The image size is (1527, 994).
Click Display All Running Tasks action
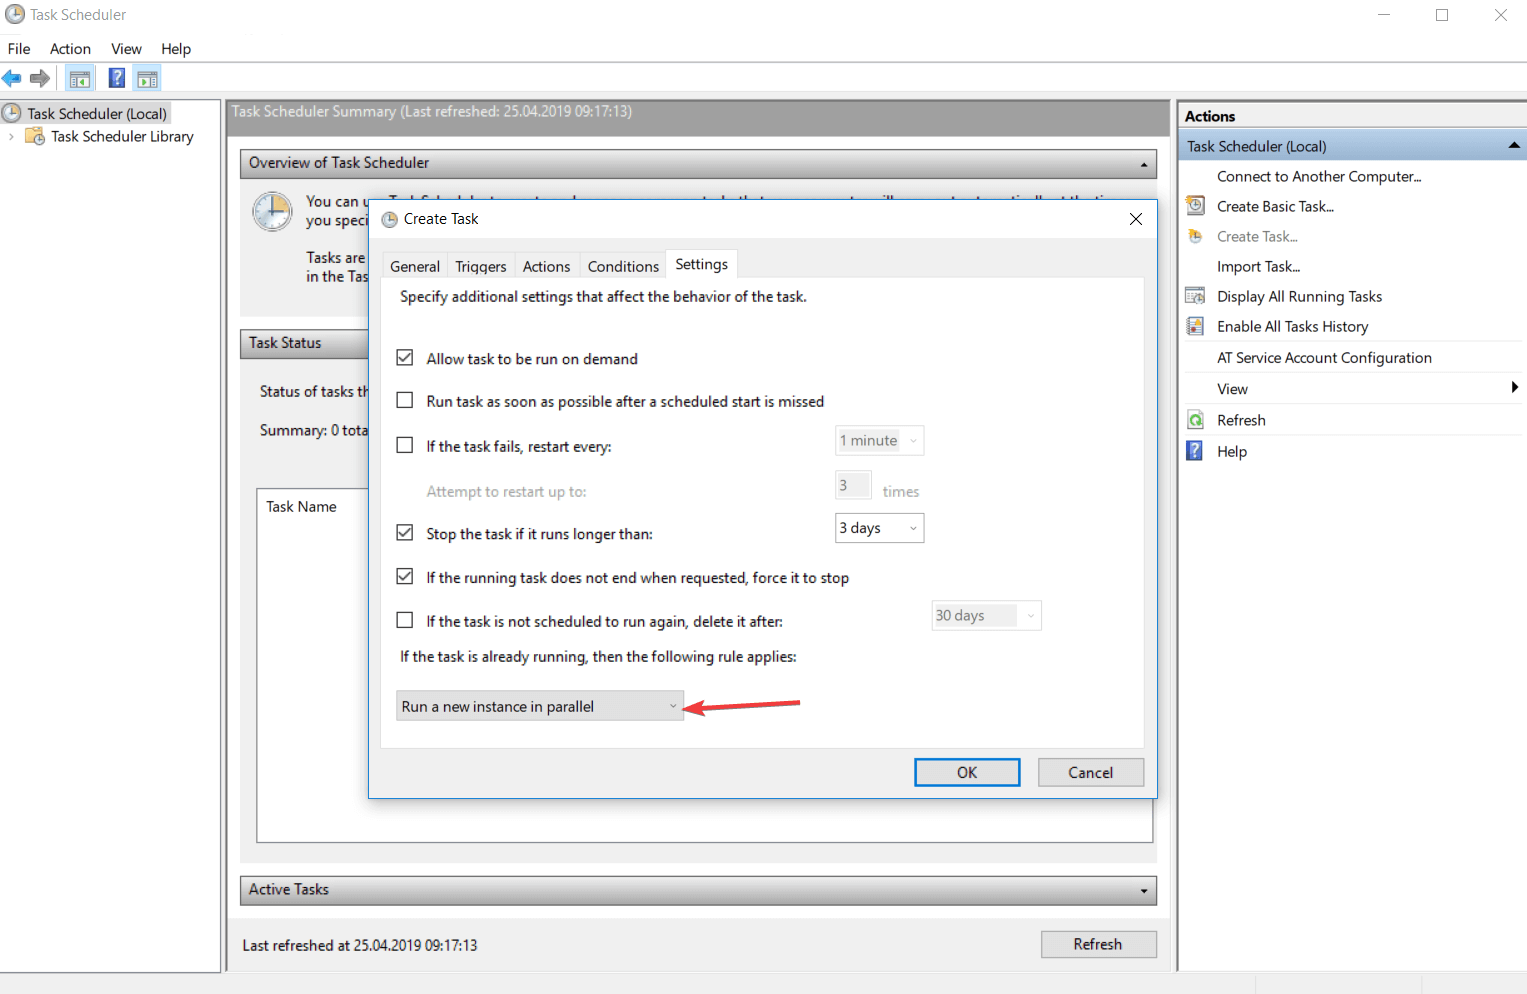tap(1300, 296)
